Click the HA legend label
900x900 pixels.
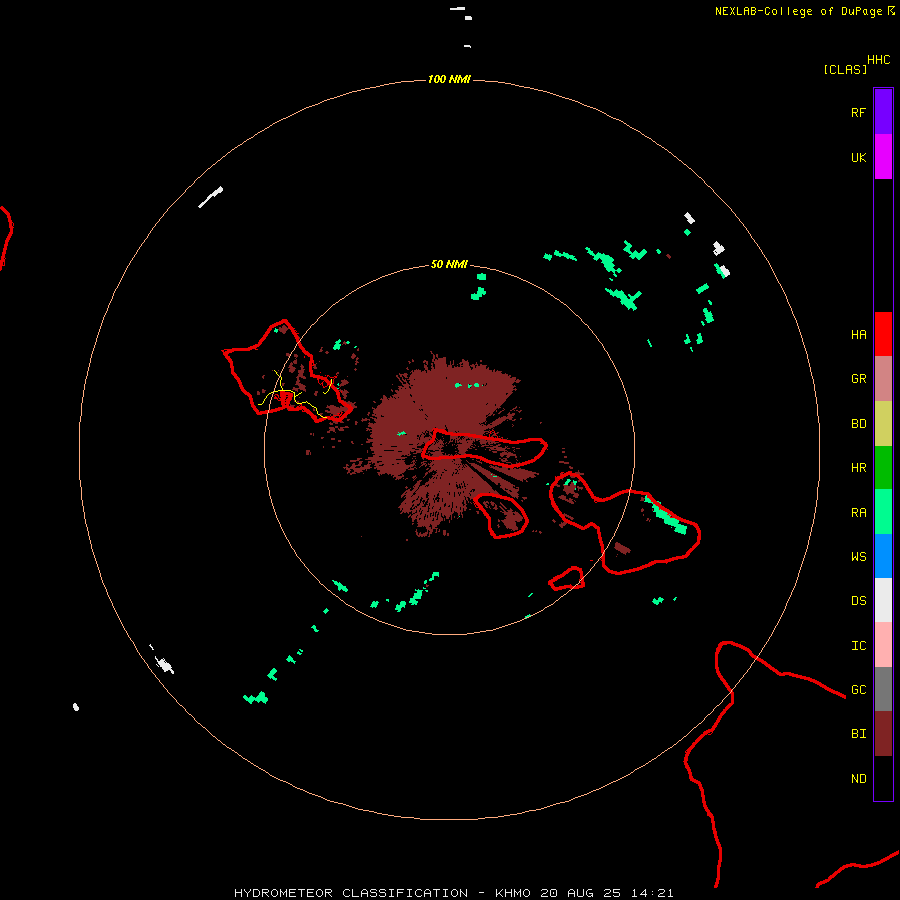(x=858, y=335)
